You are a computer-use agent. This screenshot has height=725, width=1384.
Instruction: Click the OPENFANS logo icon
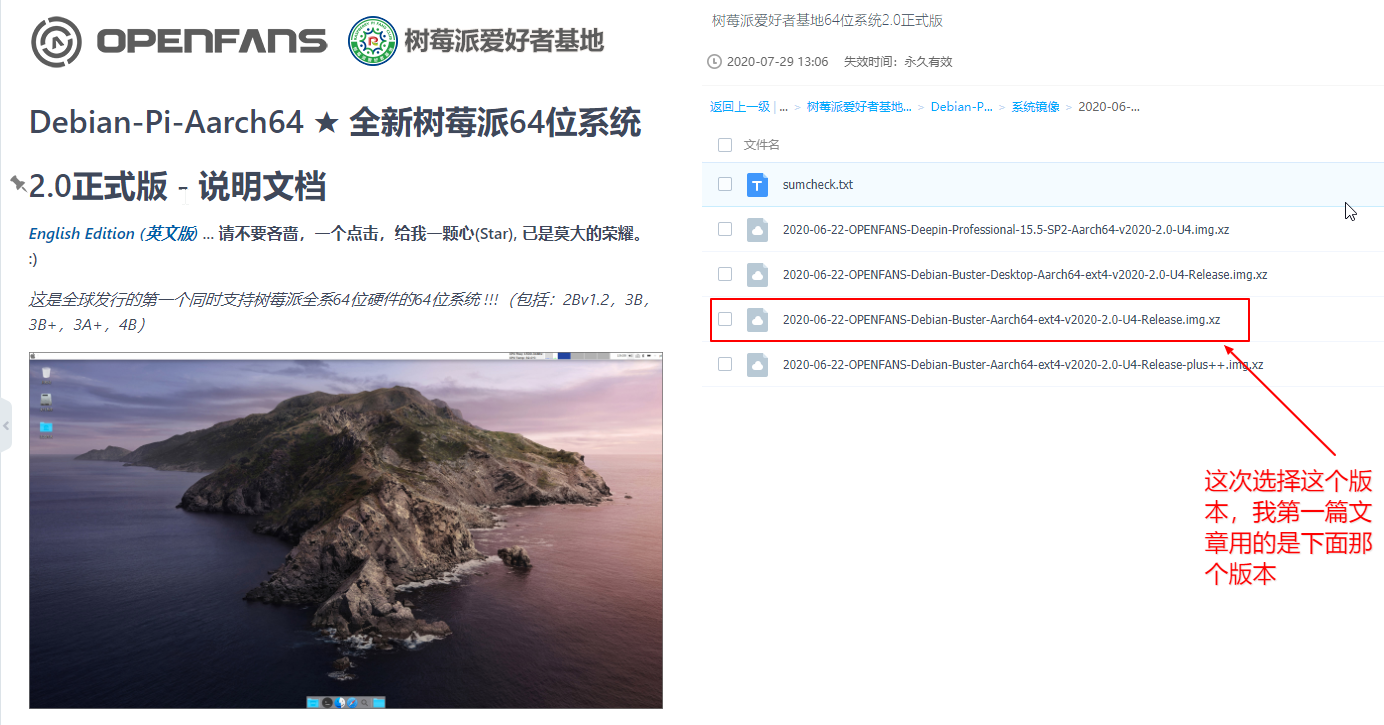click(x=56, y=41)
